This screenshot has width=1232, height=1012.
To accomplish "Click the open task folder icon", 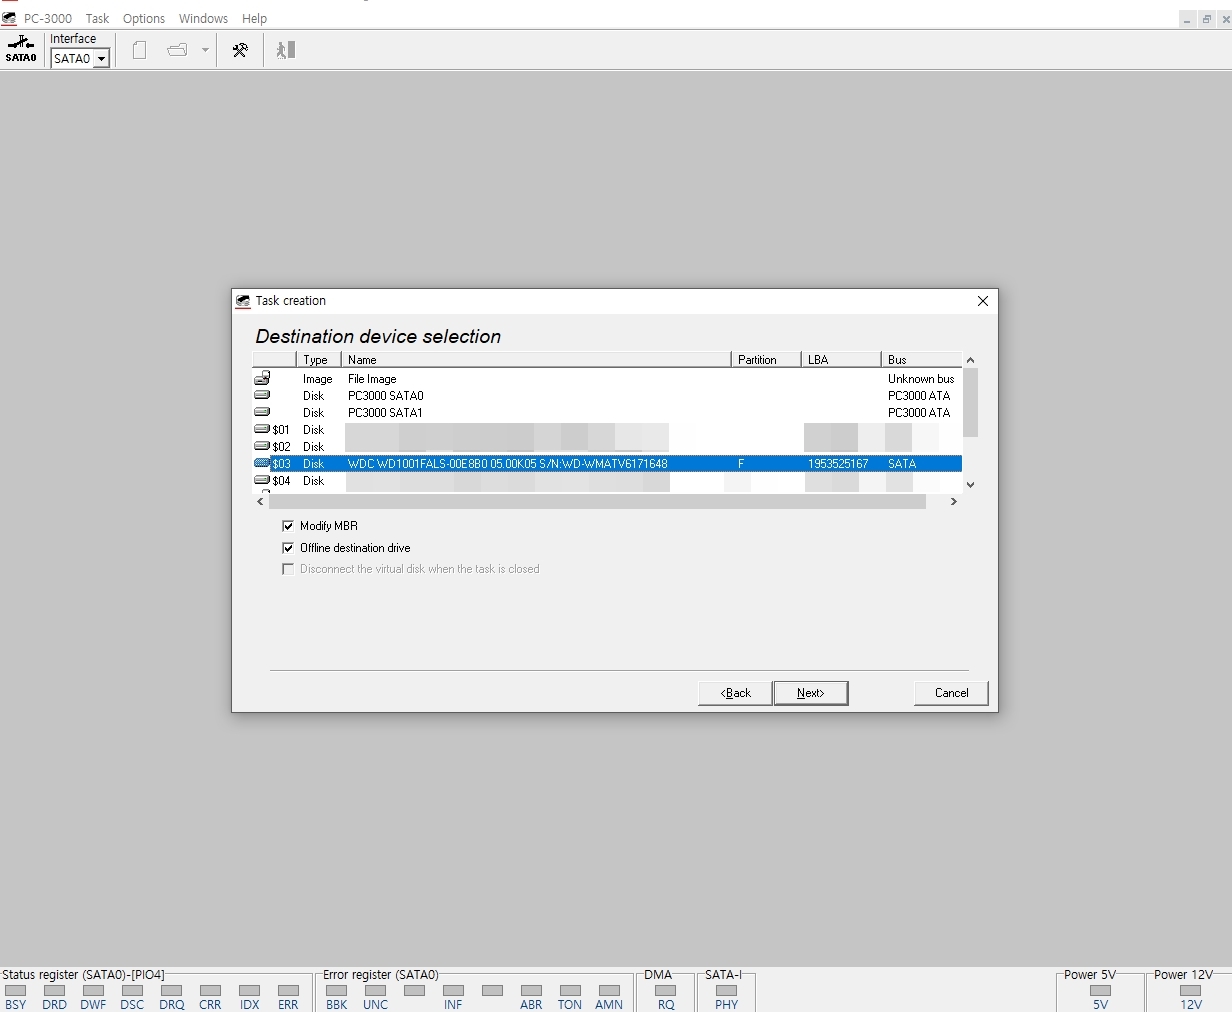I will point(177,50).
